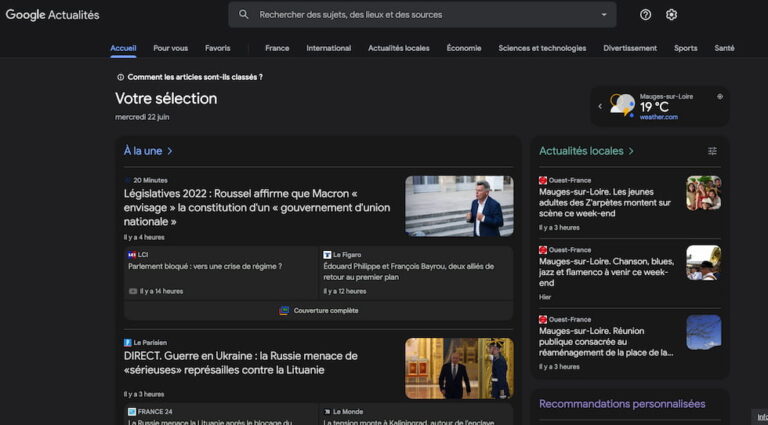Image resolution: width=768 pixels, height=425 pixels.
Task: Click the info icon beside article ranking question
Action: tap(120, 77)
